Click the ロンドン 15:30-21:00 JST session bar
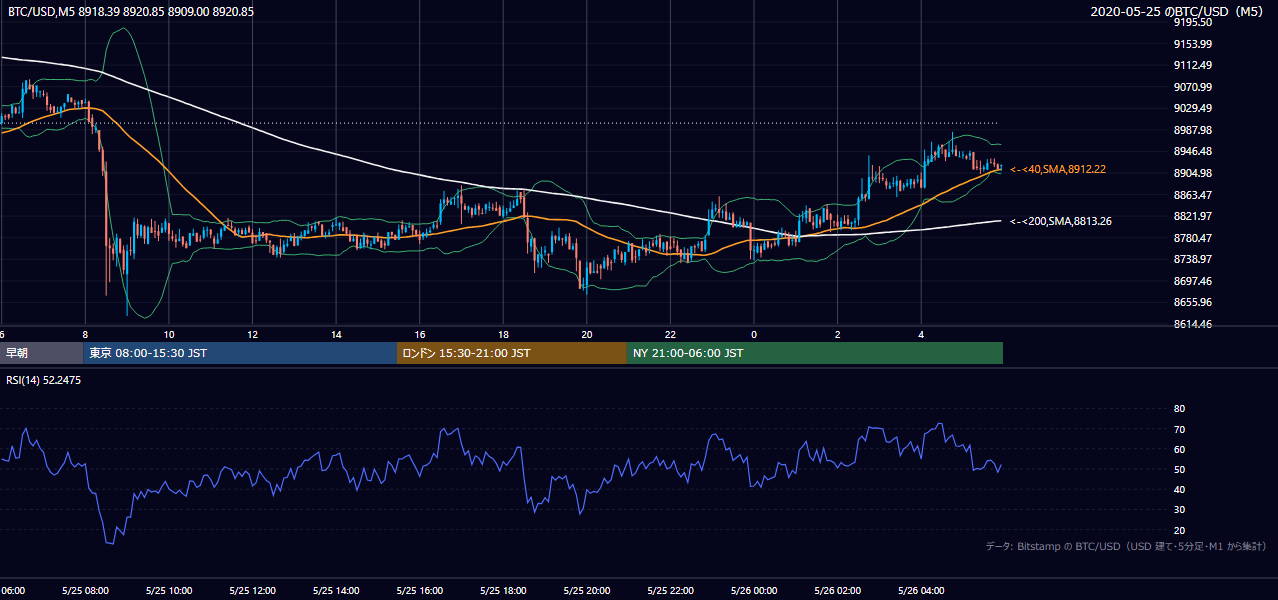The image size is (1278, 600). pos(512,353)
